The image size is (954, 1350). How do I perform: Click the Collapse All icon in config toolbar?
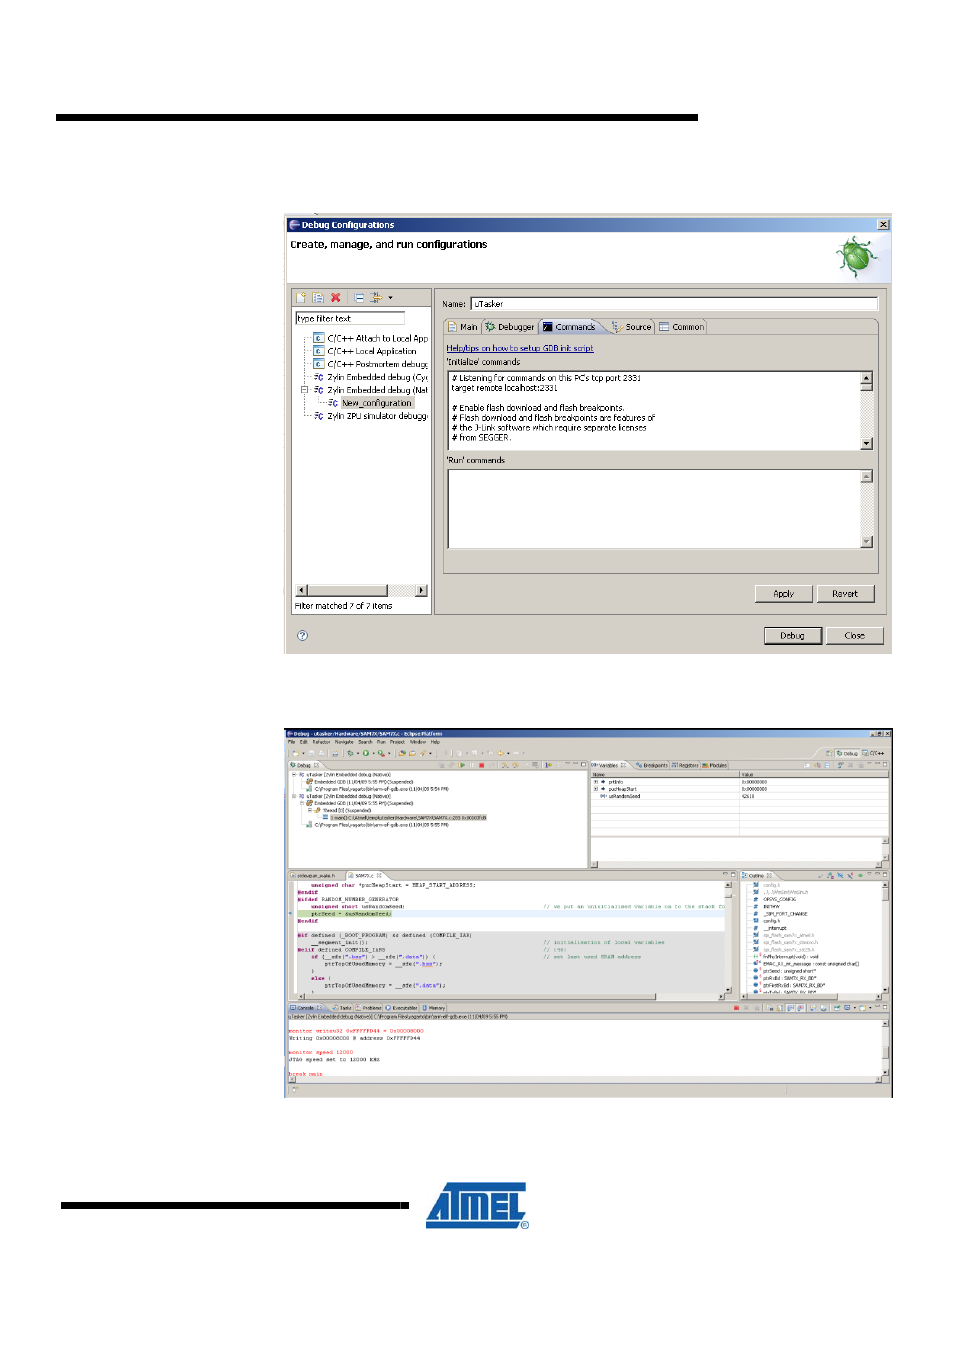(359, 297)
